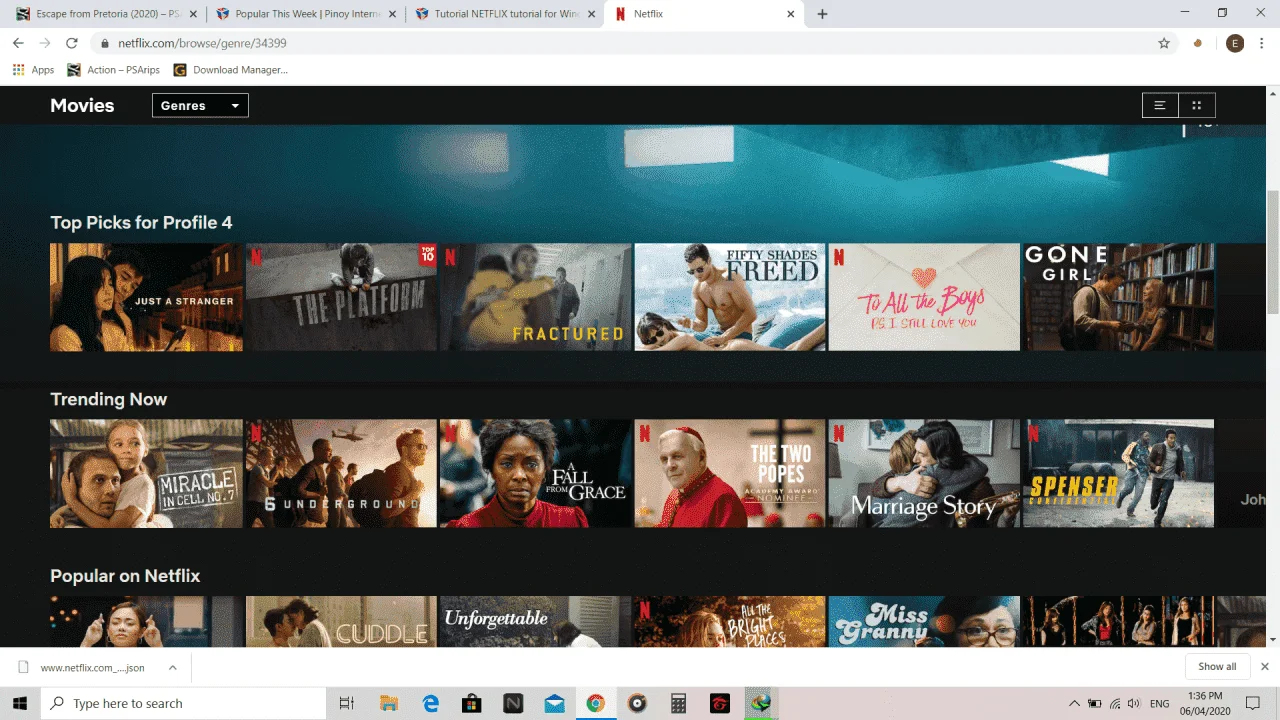The height and width of the screenshot is (720, 1280).
Task: Show hidden system tray icons
Action: 1074,704
